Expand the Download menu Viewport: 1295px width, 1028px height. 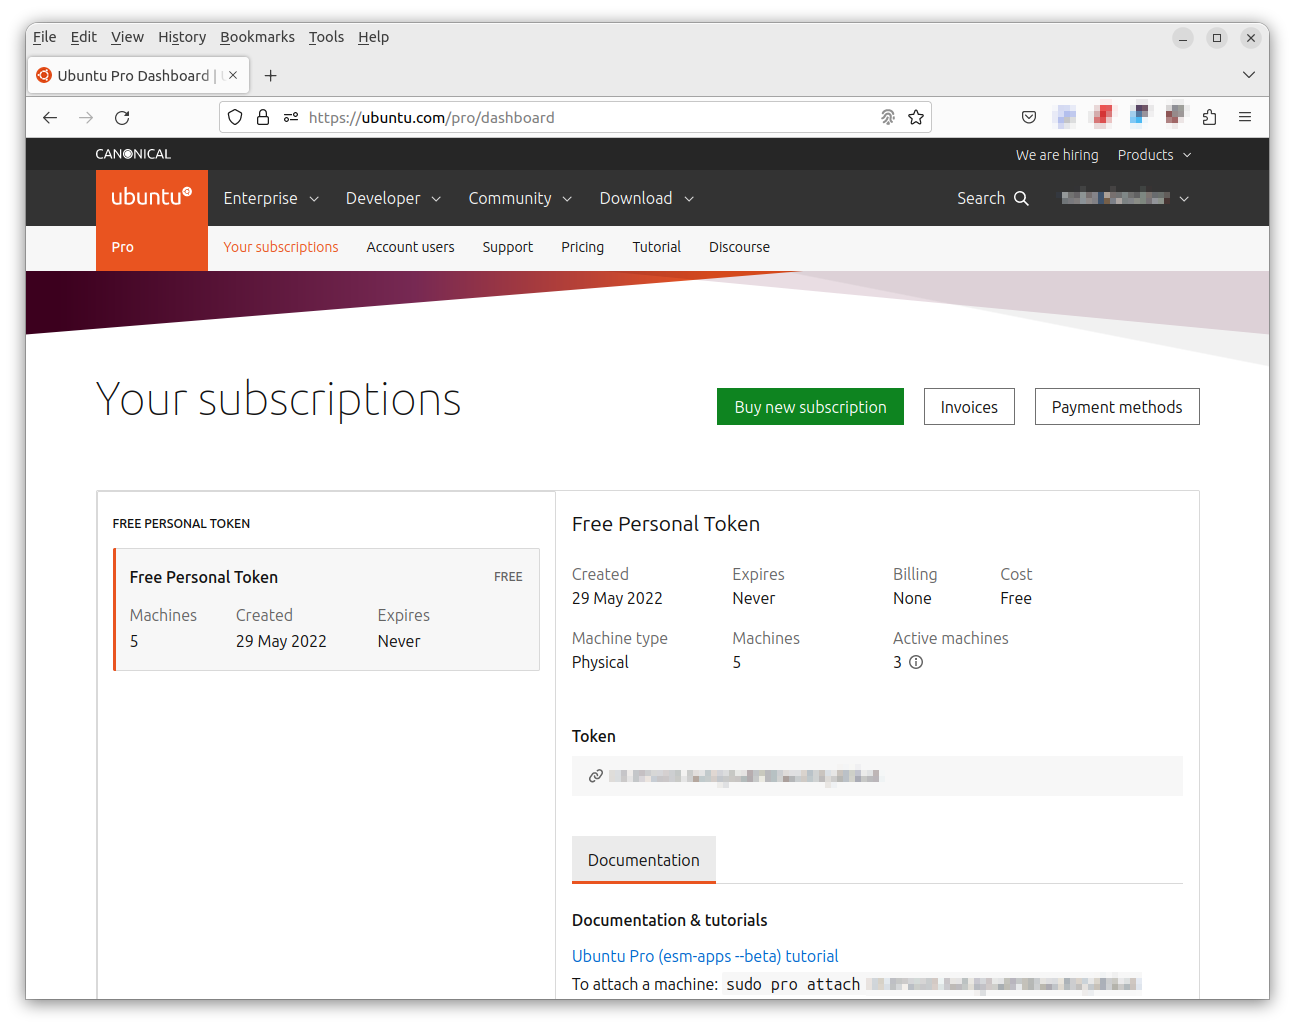click(x=647, y=198)
